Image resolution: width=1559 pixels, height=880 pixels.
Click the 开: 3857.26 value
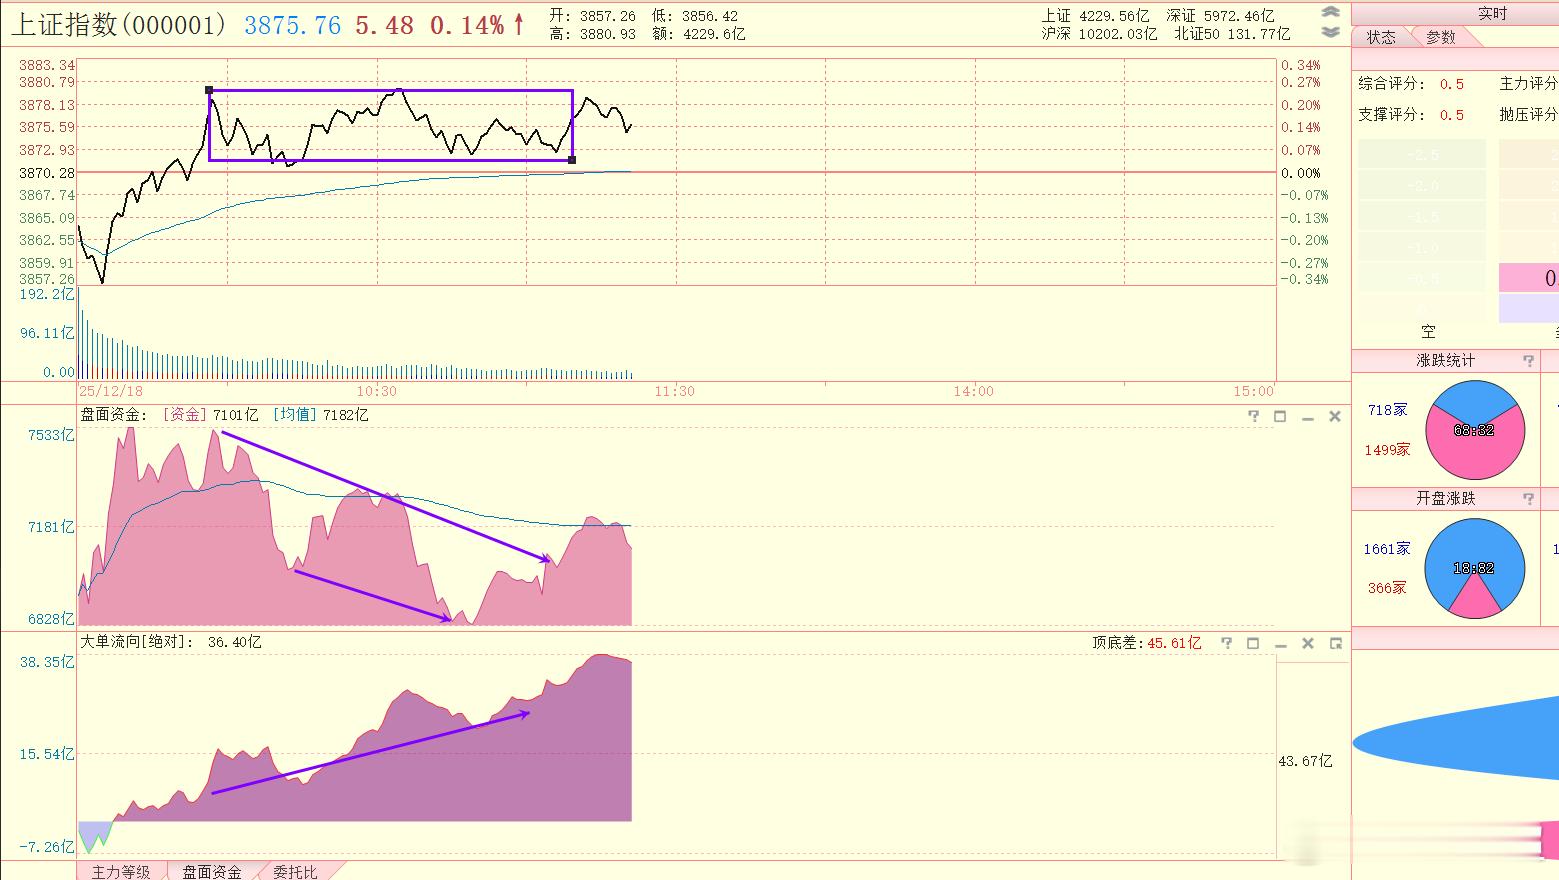[592, 16]
